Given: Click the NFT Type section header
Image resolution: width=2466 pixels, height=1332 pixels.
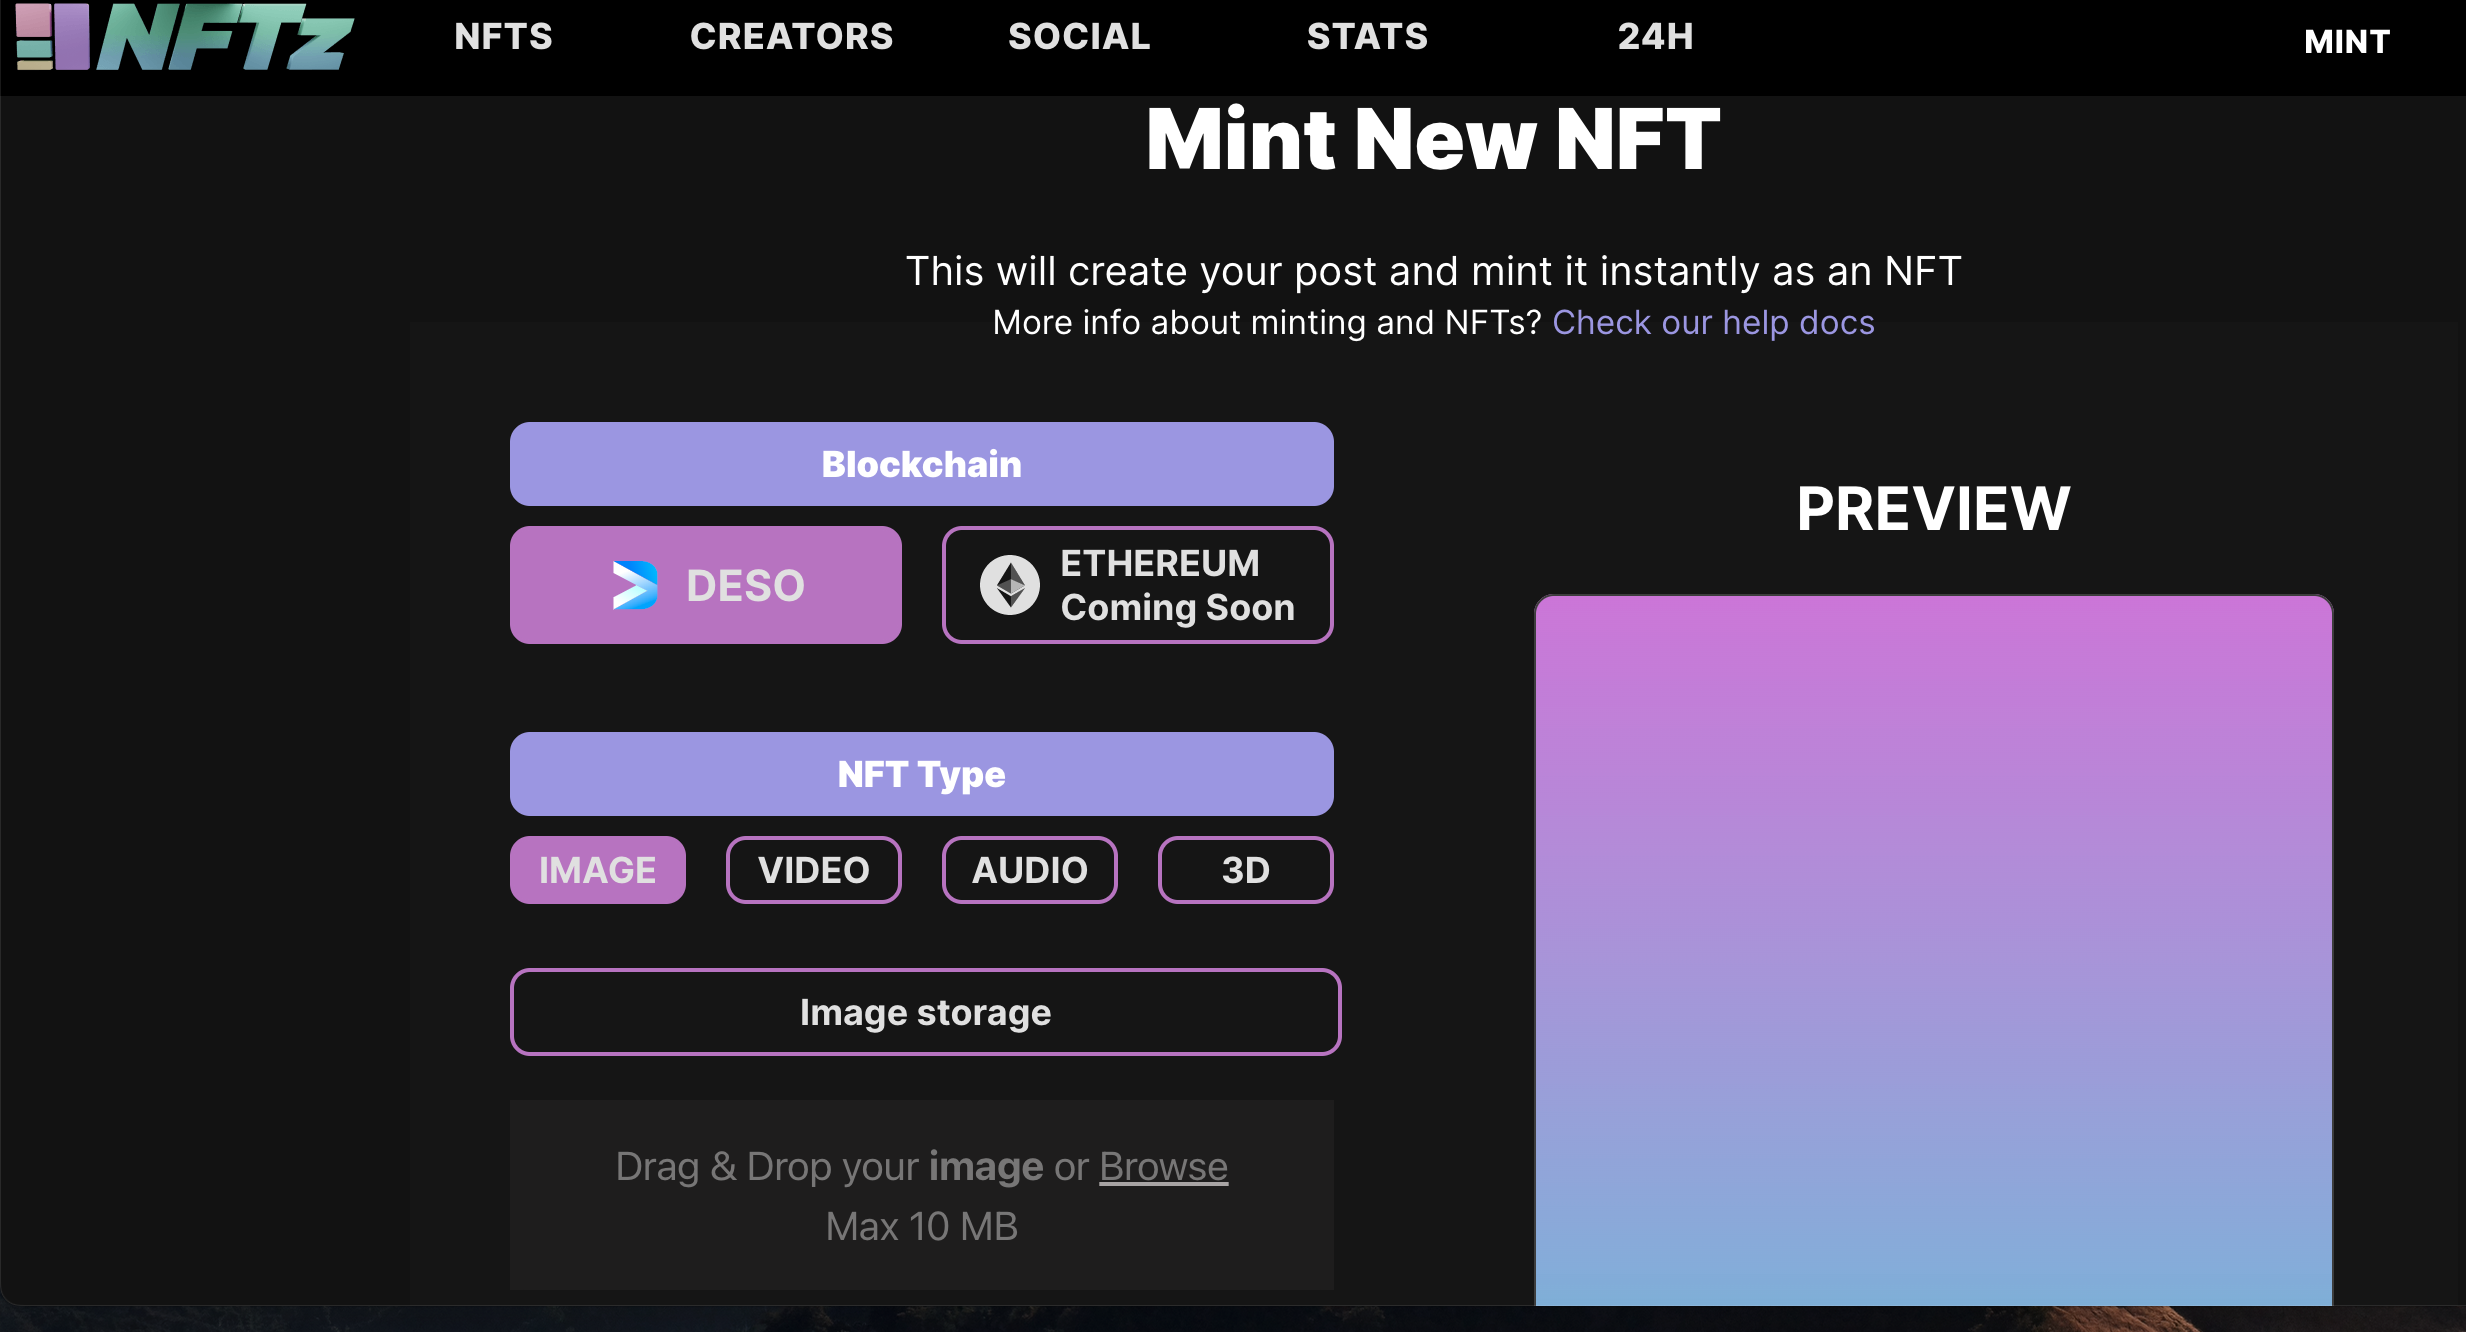Looking at the screenshot, I should point(922,774).
